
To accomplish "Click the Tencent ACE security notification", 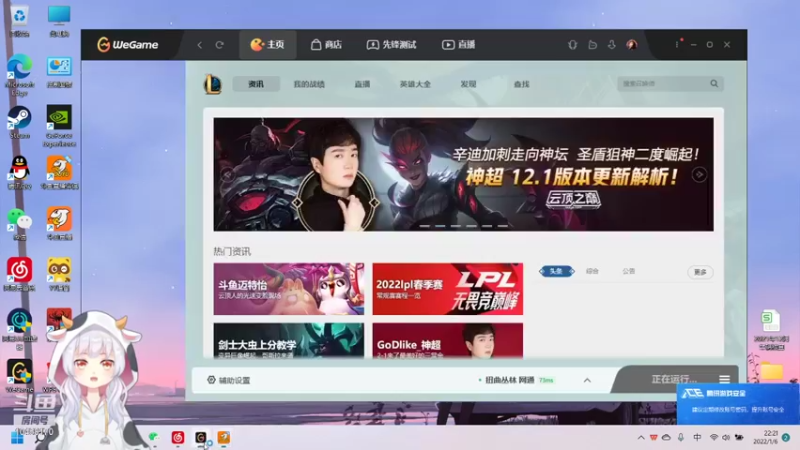I will [x=738, y=404].
